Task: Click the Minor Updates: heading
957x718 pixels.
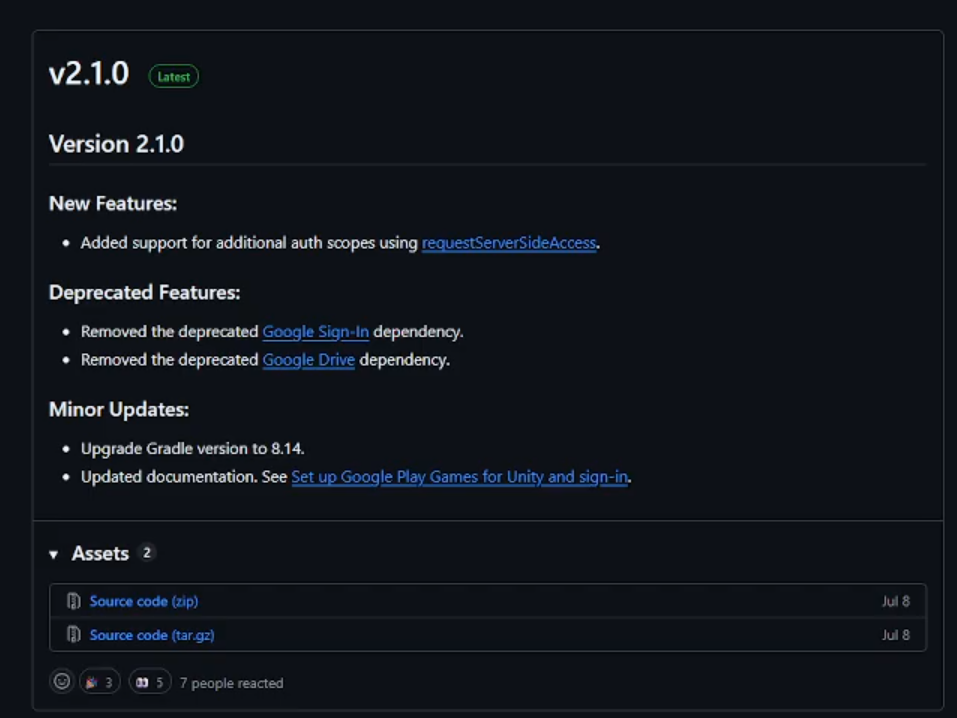Action: pyautogui.click(x=119, y=410)
